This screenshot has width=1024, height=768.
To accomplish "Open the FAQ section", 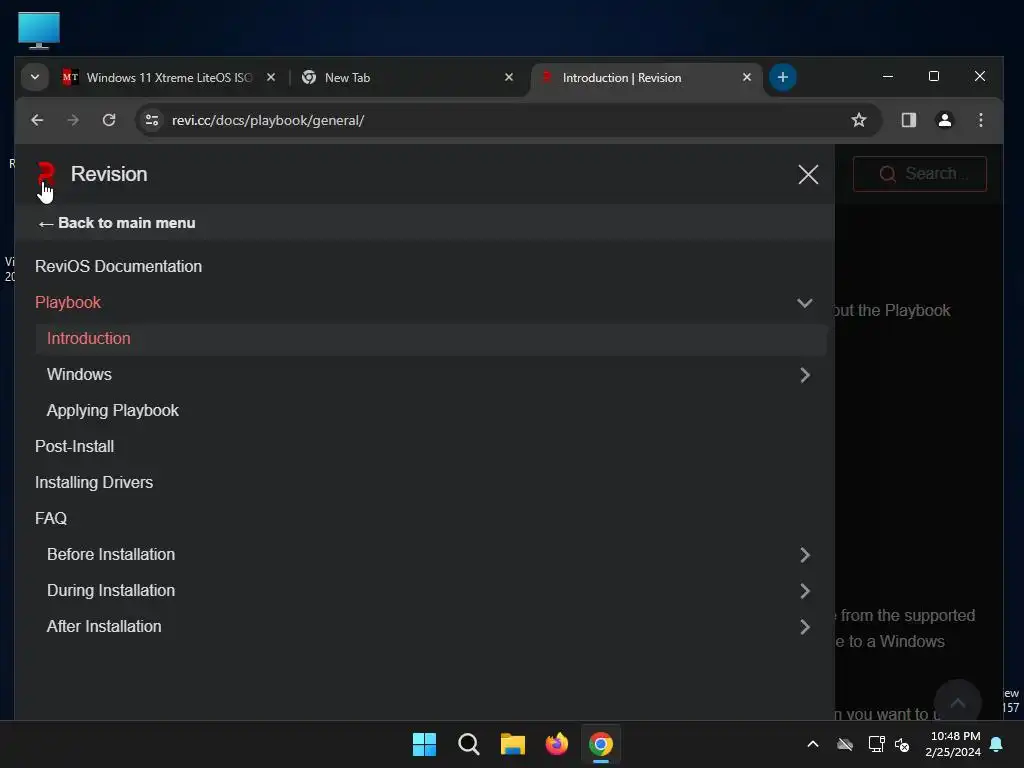I will 51,518.
